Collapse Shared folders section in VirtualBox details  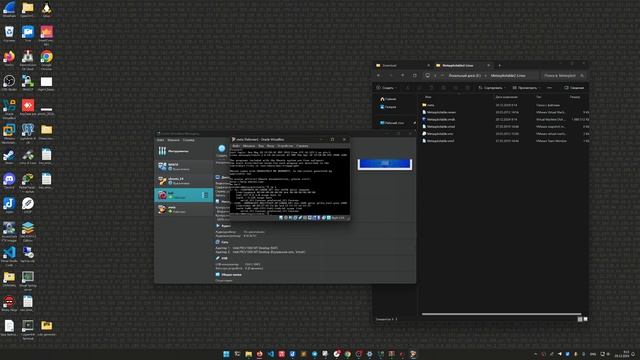click(229, 275)
